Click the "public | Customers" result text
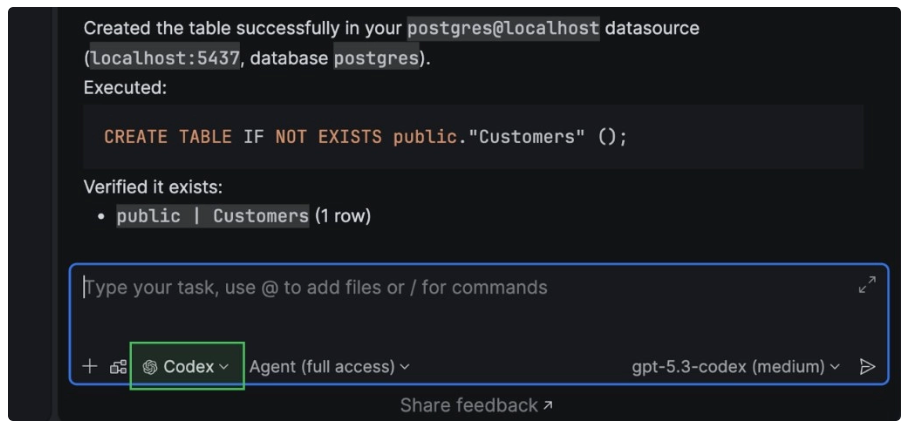The image size is (906, 426). [x=213, y=216]
